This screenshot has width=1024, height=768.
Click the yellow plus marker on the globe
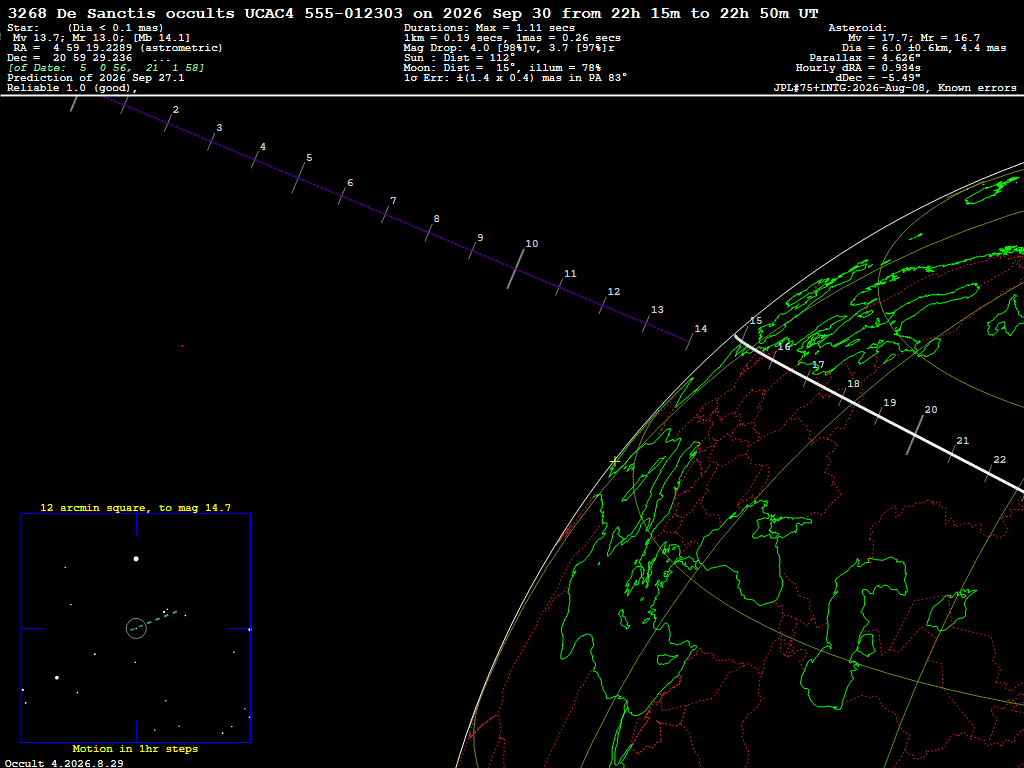(x=615, y=462)
